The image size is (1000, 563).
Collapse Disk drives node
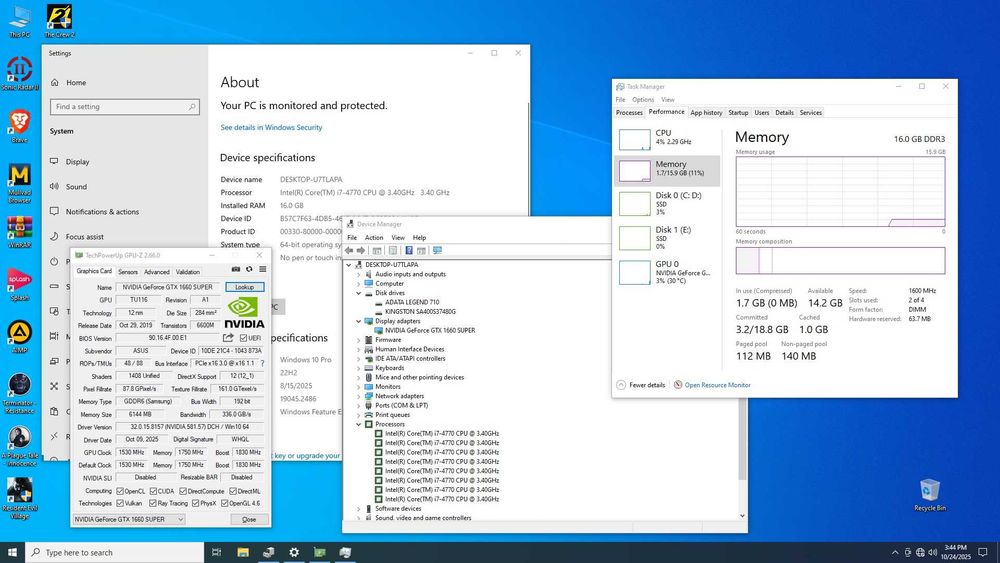pyautogui.click(x=358, y=293)
